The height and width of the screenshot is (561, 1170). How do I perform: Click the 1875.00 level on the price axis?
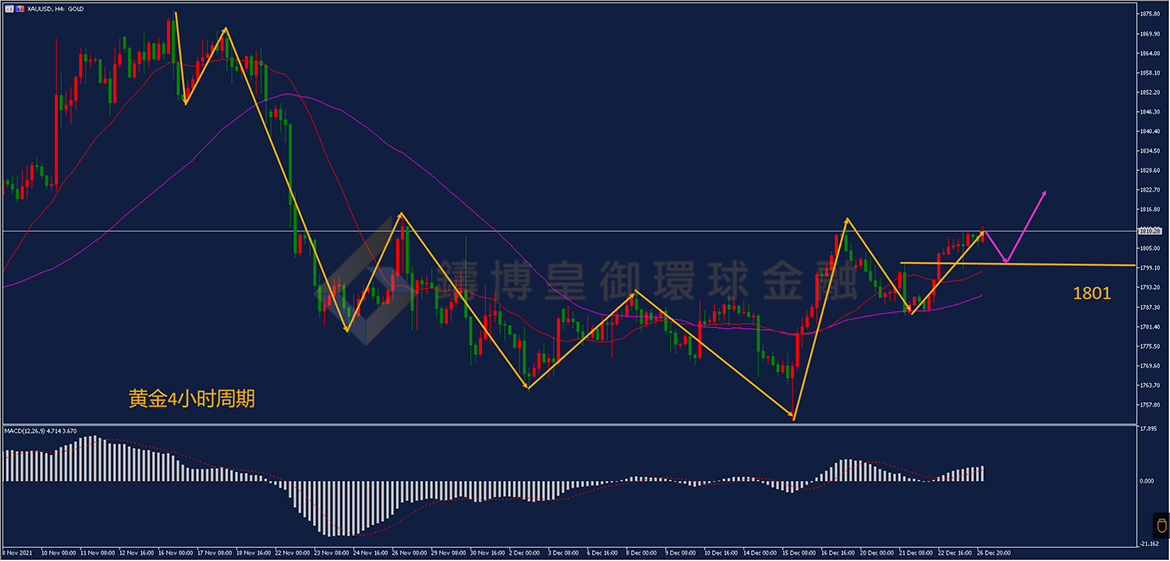(1150, 14)
